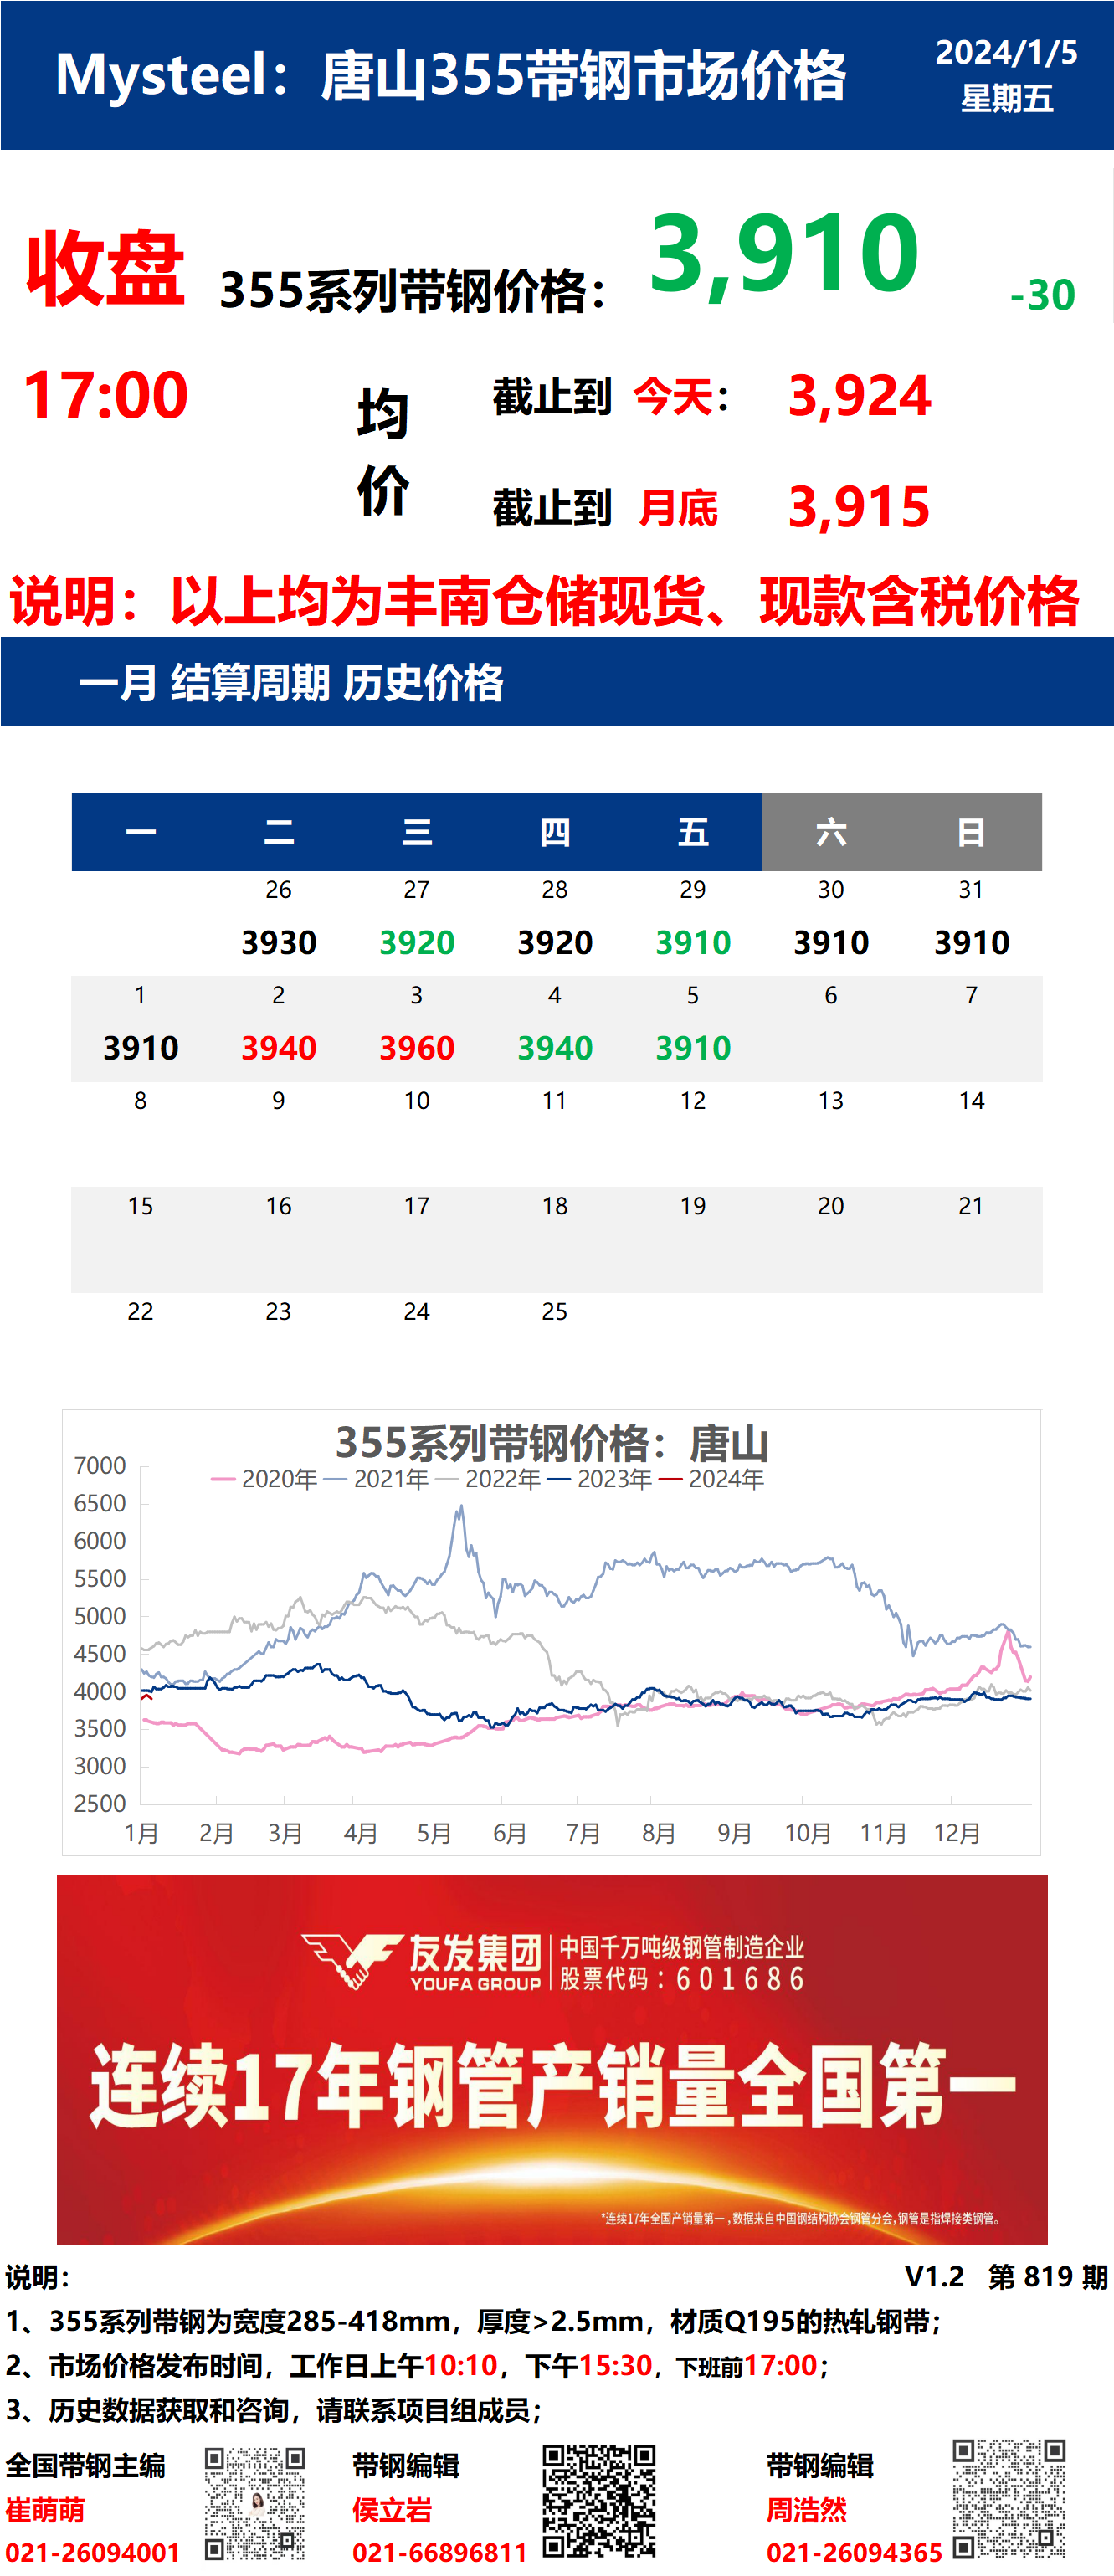This screenshot has width=1114, height=2576.
Task: Click calendar date 10
Action: (x=417, y=1101)
